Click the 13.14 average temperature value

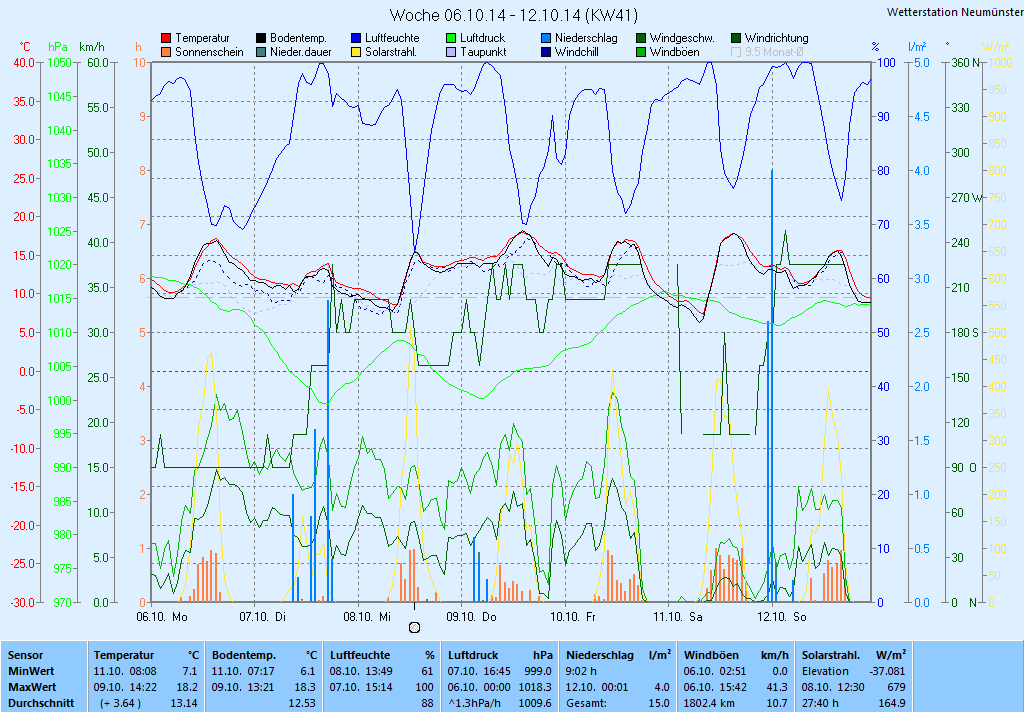pyautogui.click(x=184, y=704)
